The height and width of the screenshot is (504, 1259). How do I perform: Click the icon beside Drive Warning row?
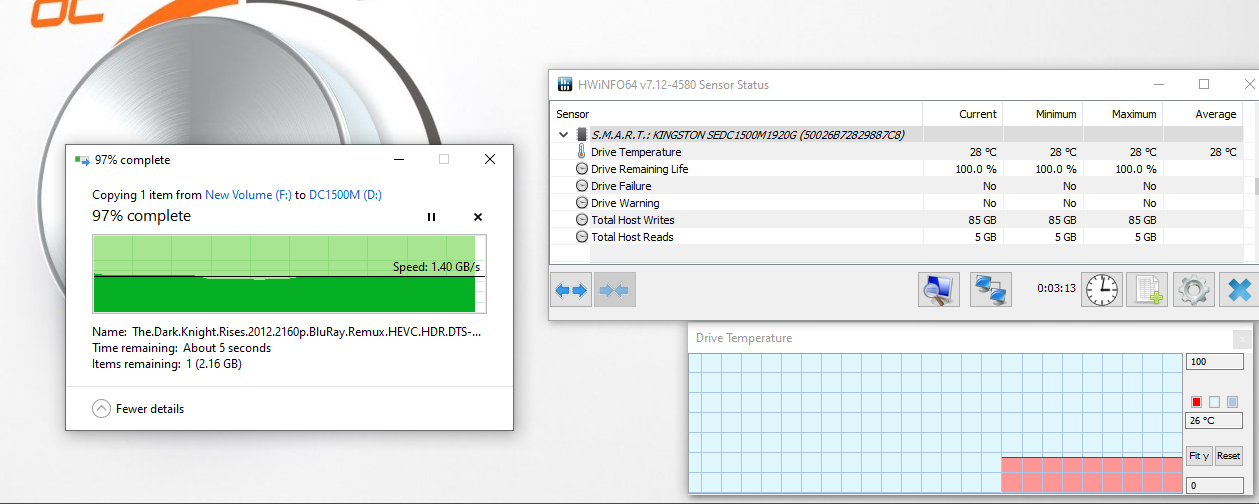coord(582,203)
